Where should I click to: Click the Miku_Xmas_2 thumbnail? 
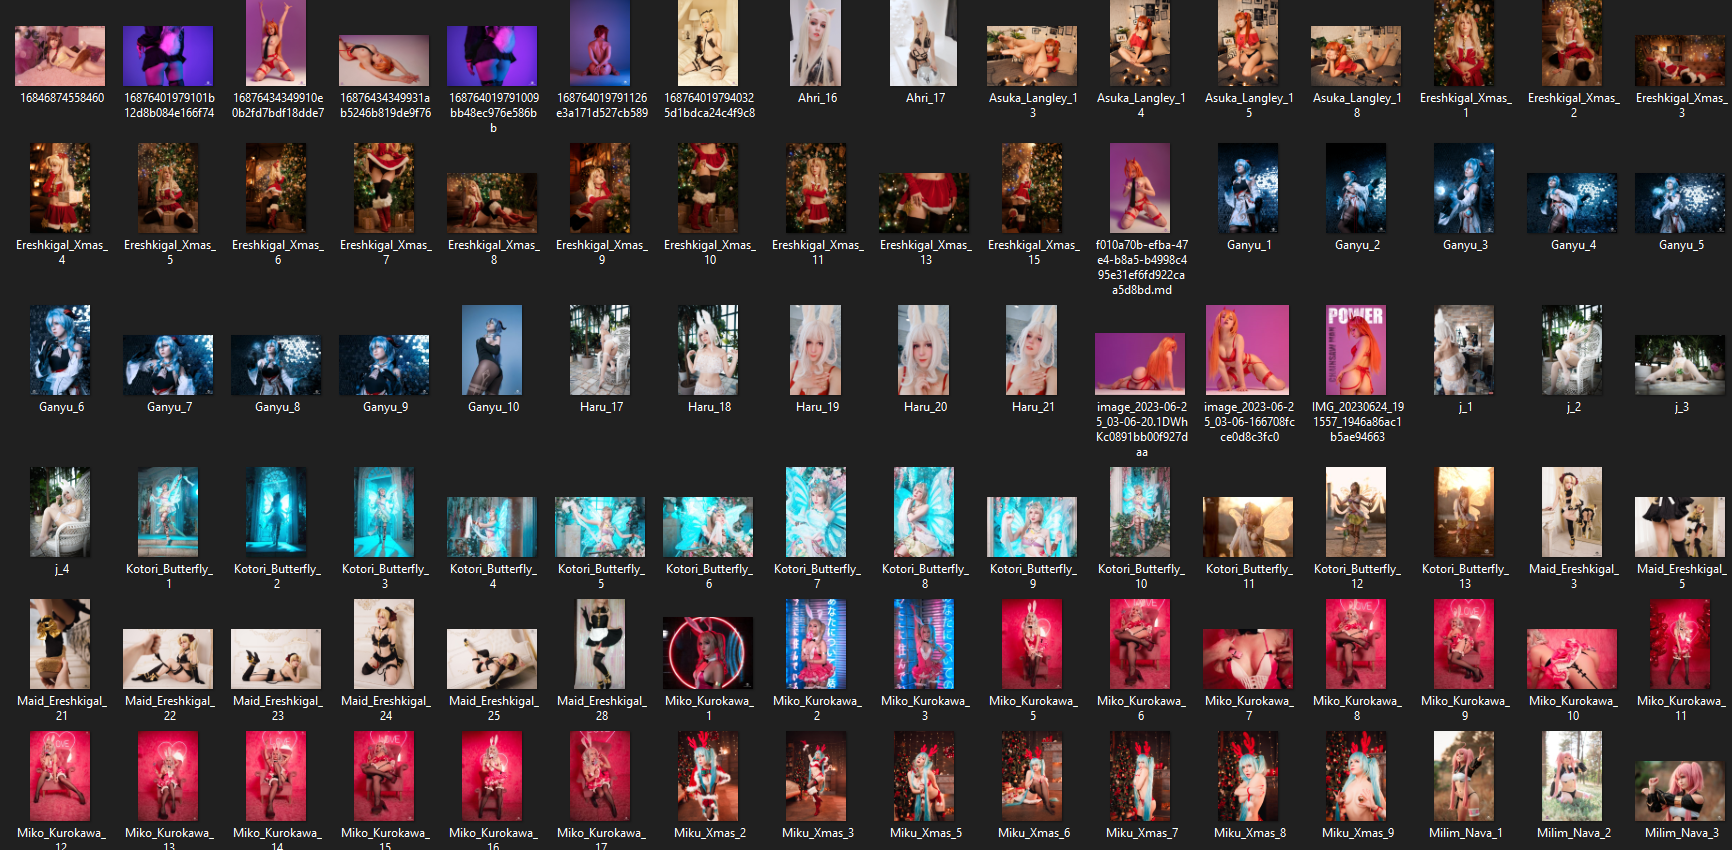[709, 776]
